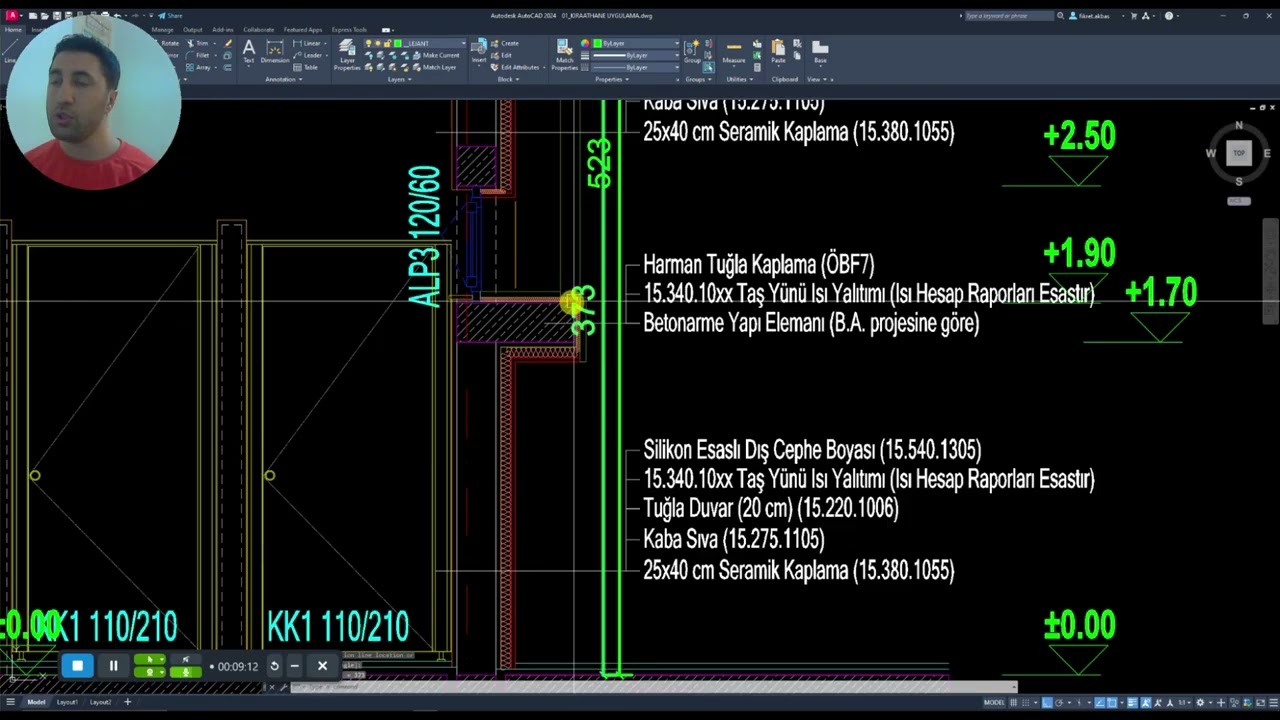This screenshot has height=720, width=1280.
Task: Insert a Table
Action: [306, 68]
